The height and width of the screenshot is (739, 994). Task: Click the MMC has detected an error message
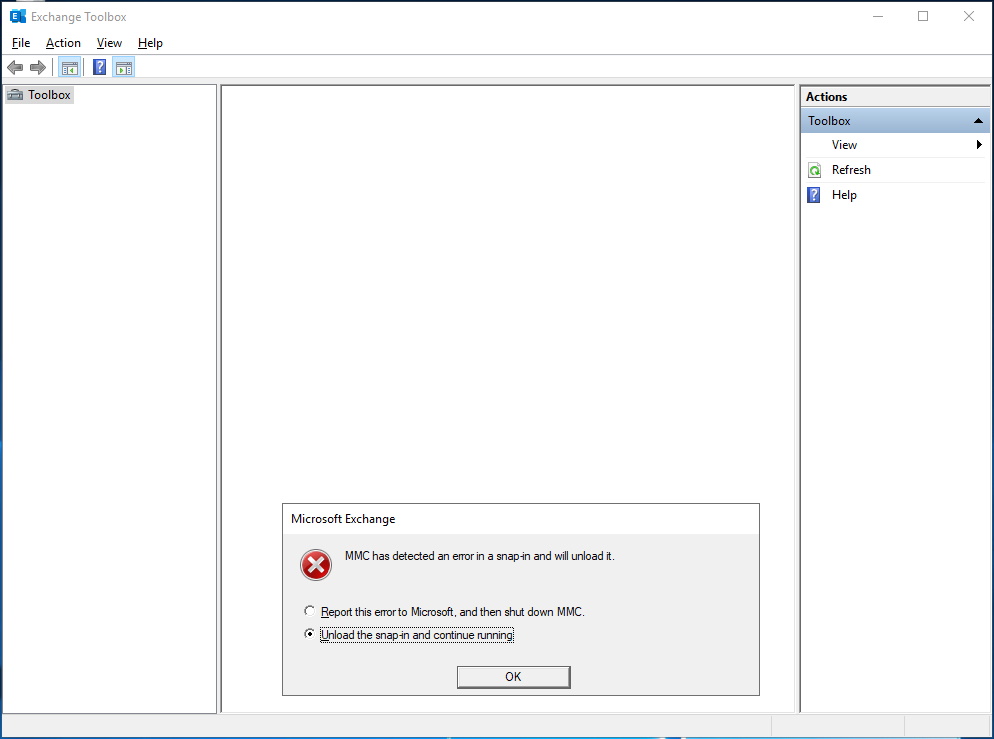click(480, 556)
